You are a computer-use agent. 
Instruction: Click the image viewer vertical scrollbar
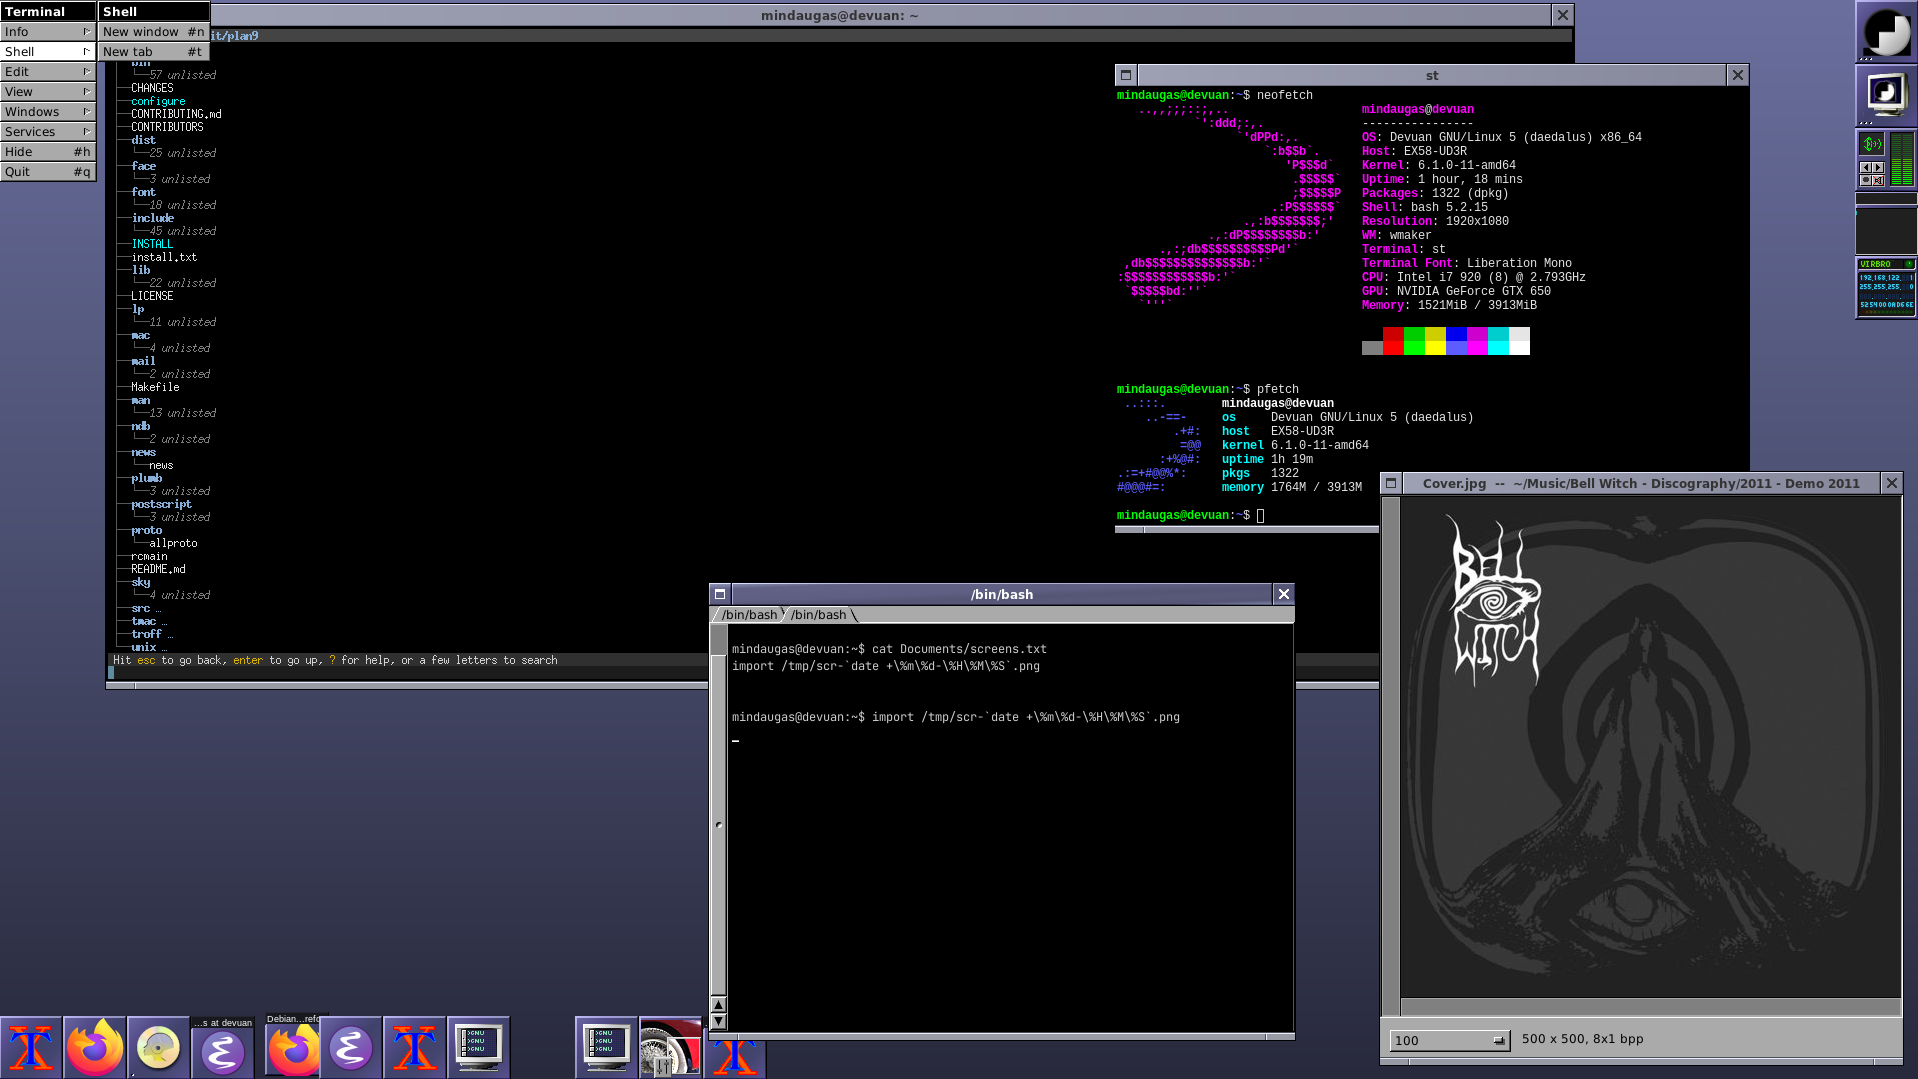(1390, 756)
